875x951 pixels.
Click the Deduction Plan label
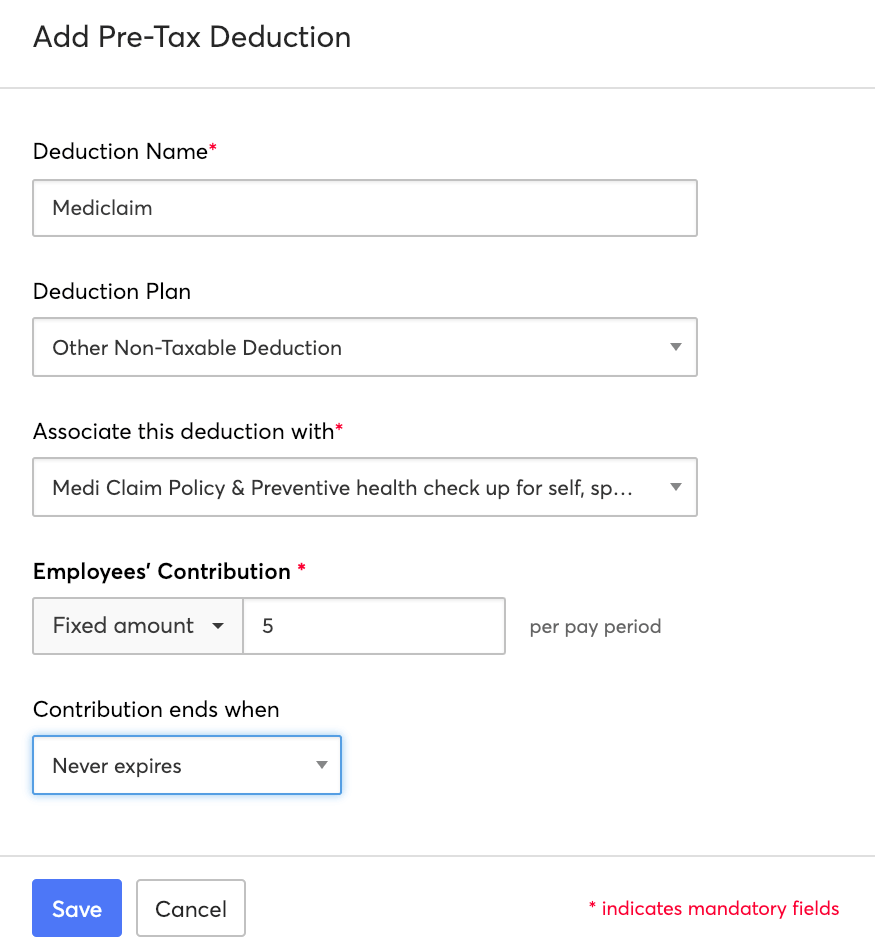tap(112, 292)
